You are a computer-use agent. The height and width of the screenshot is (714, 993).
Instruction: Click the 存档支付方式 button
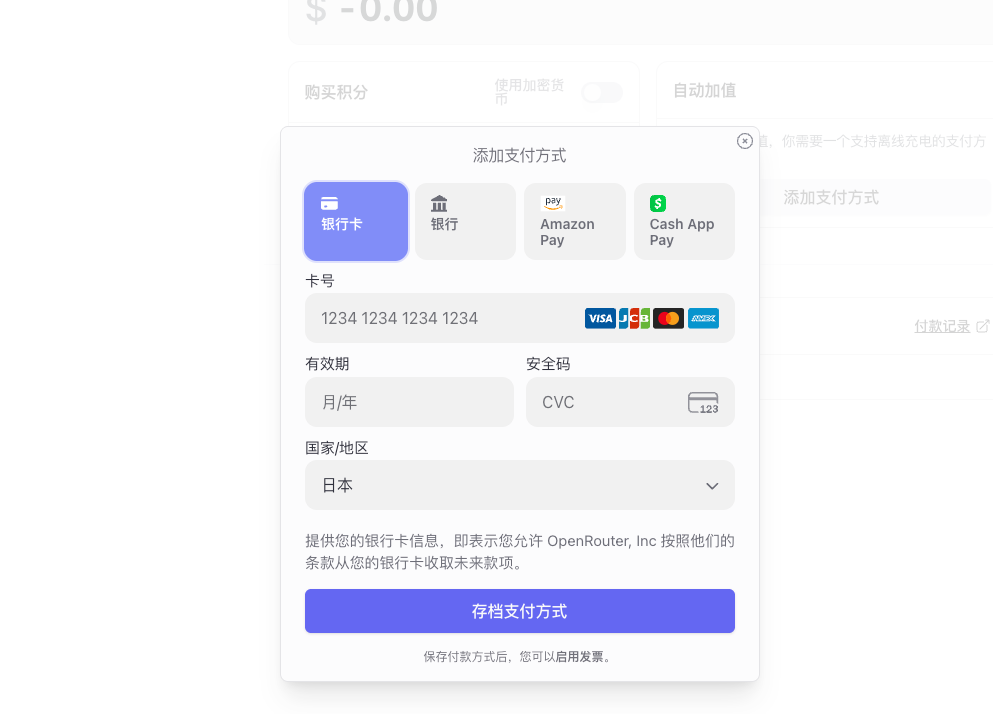pos(519,610)
